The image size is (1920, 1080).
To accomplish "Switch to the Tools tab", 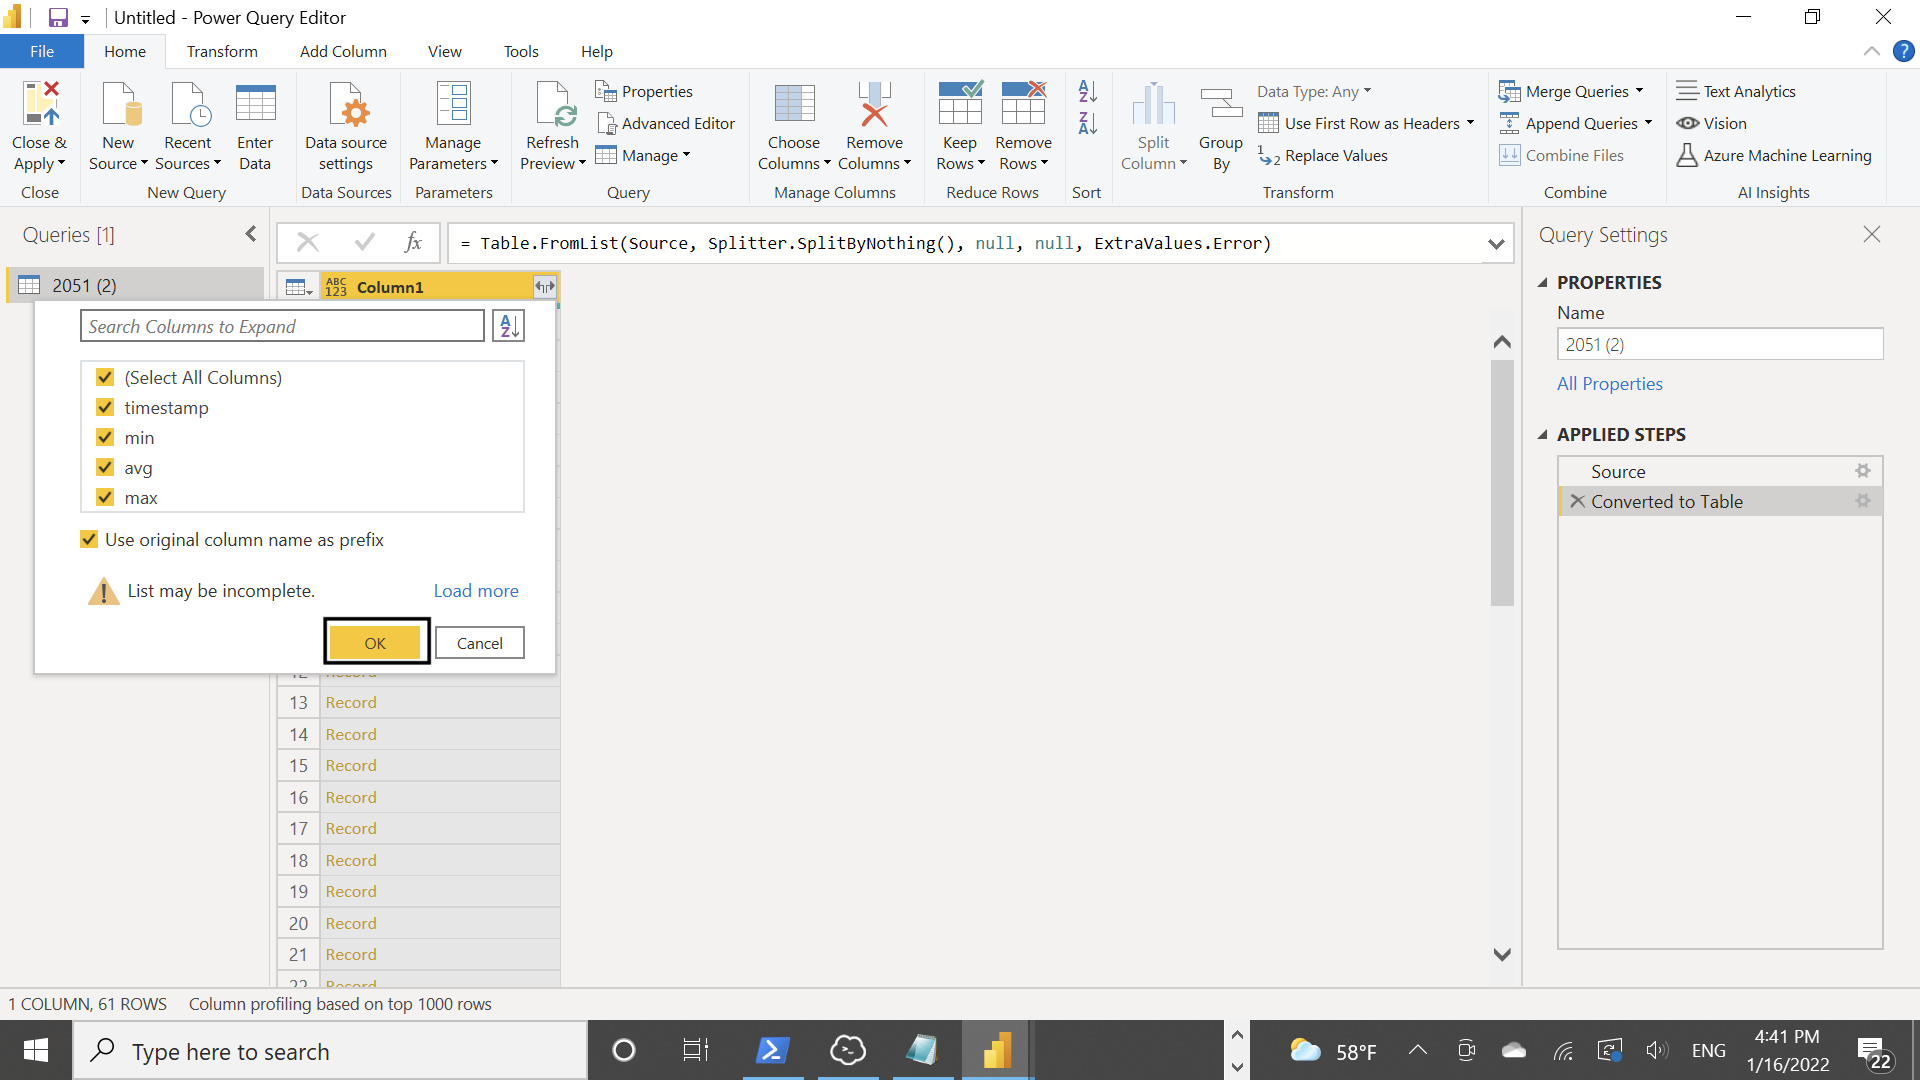I will pos(521,51).
